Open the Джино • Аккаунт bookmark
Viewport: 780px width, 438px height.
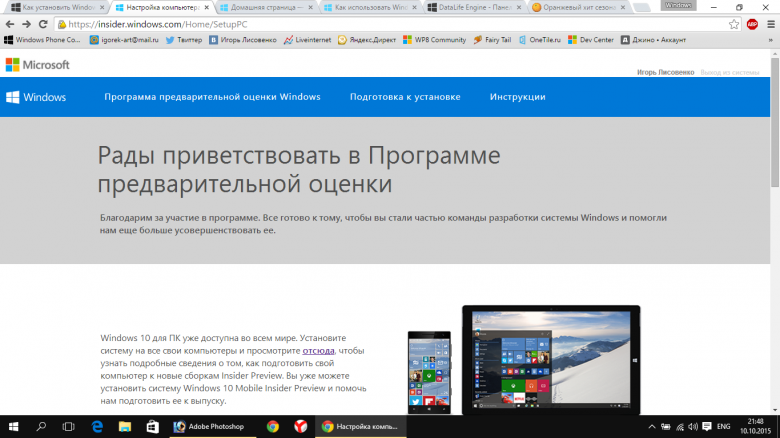pyautogui.click(x=654, y=40)
